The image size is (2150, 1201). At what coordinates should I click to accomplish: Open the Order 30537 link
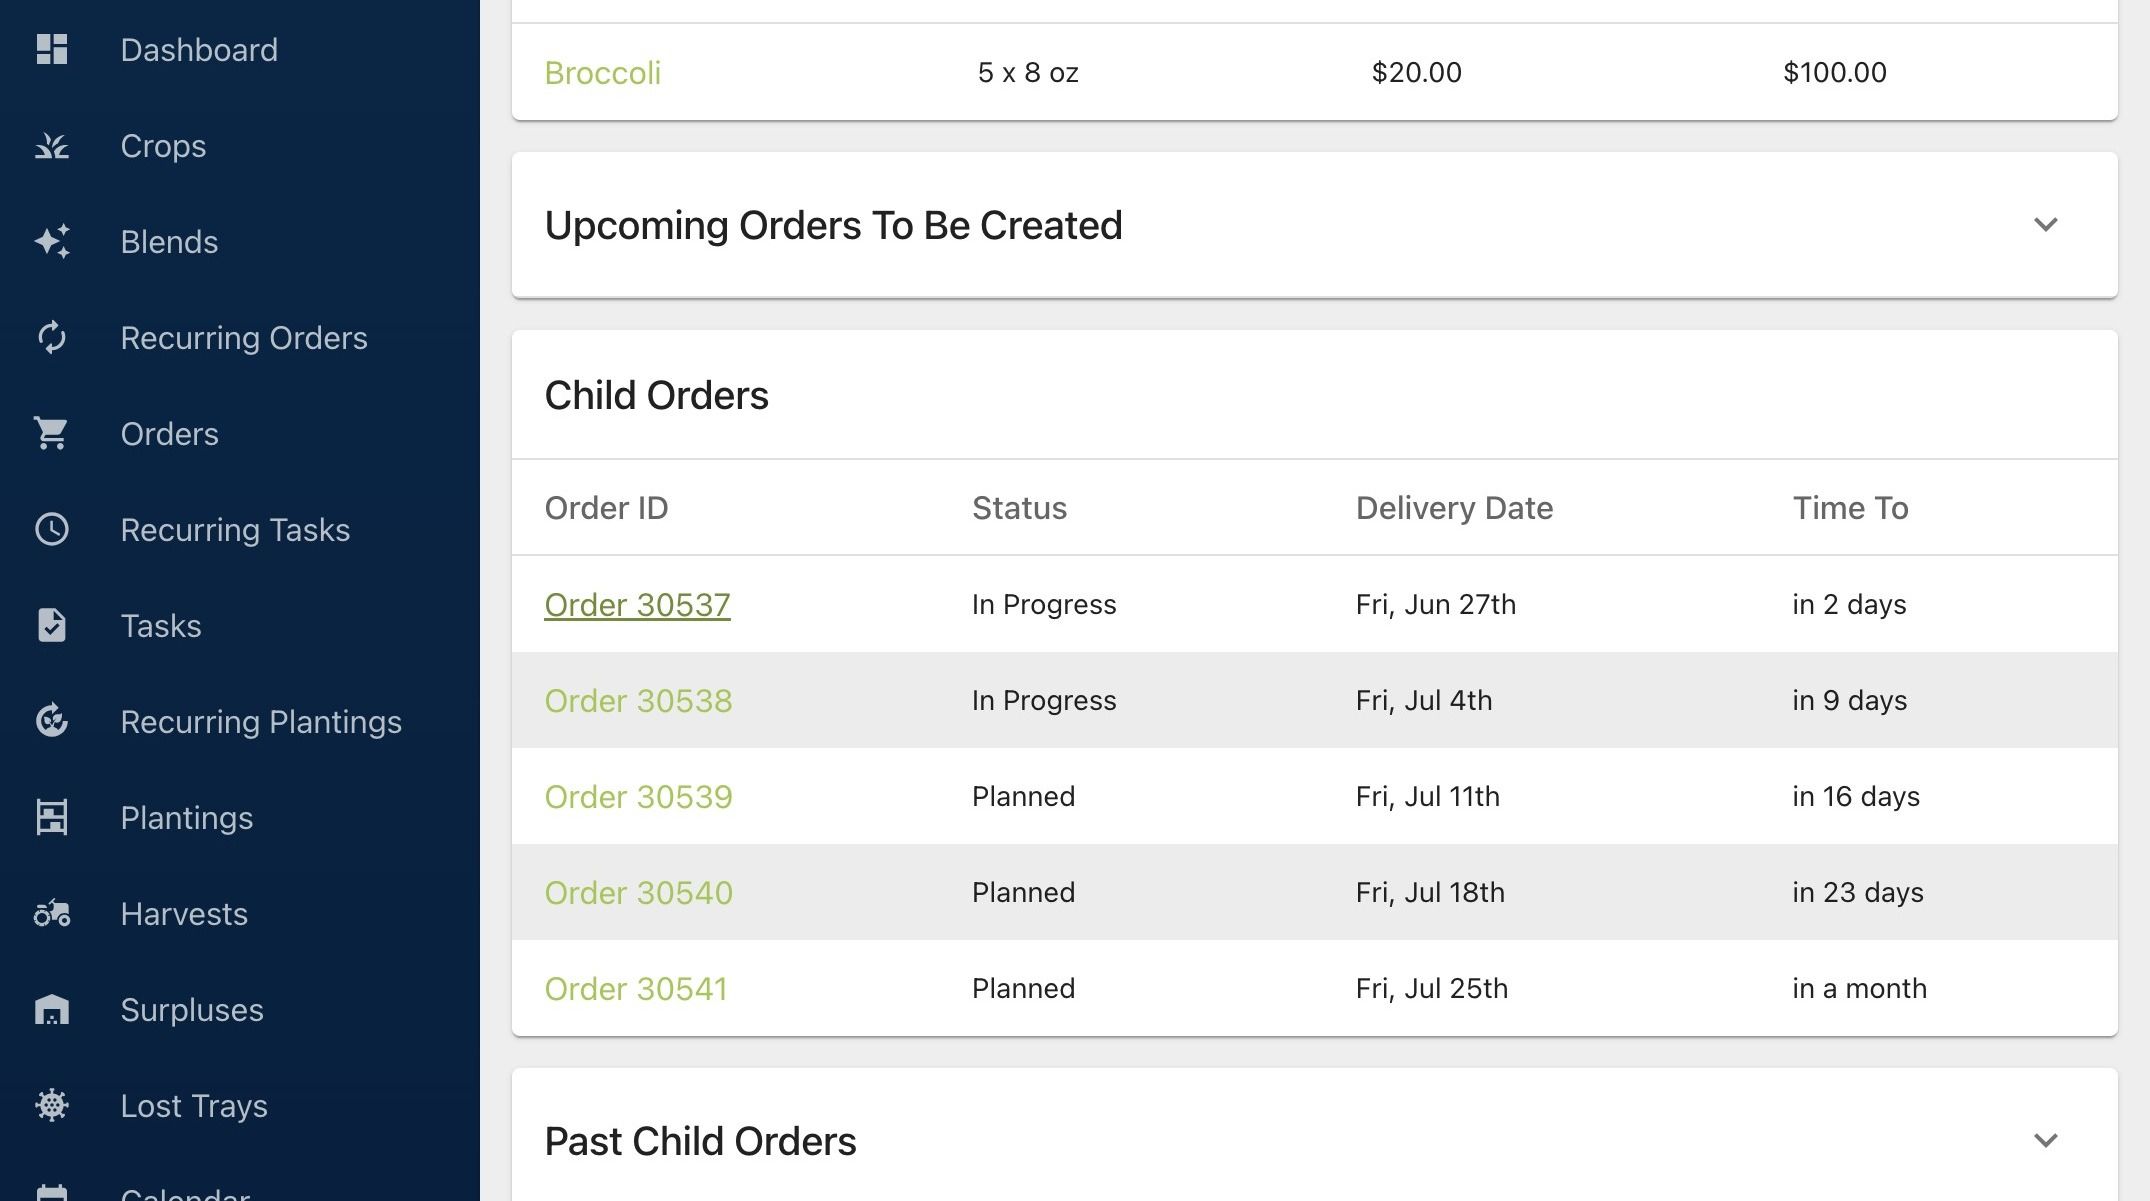tap(637, 604)
